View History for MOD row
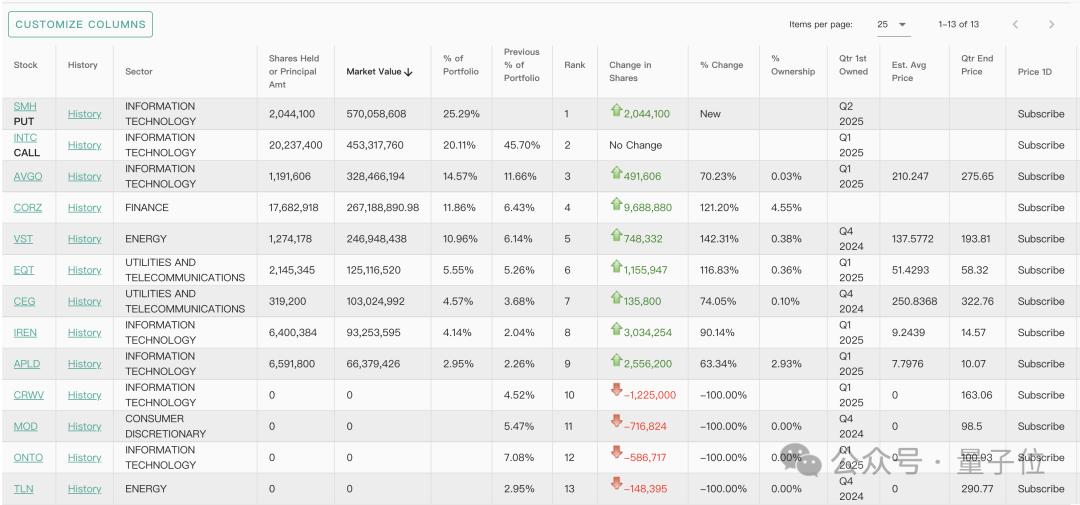The height and width of the screenshot is (505, 1080). [x=84, y=426]
